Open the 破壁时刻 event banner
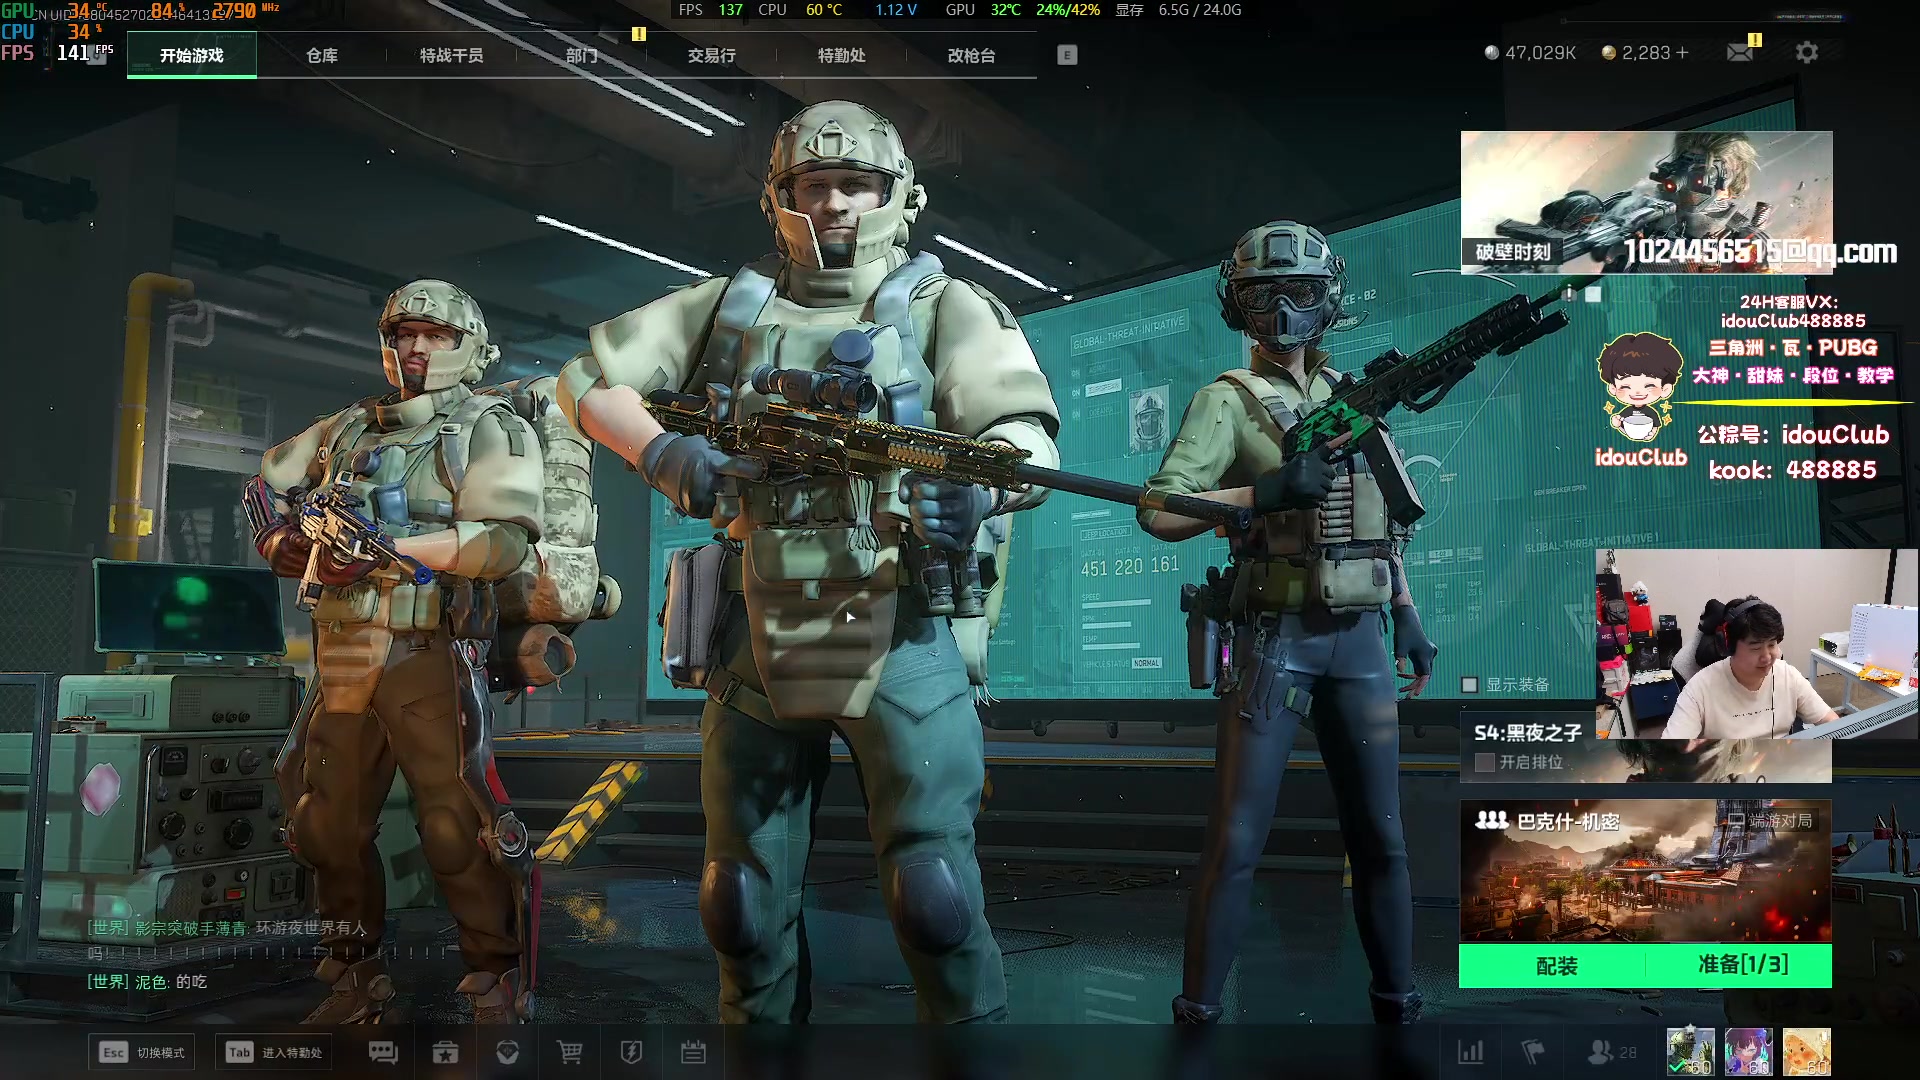The image size is (1920, 1080). click(x=1646, y=202)
